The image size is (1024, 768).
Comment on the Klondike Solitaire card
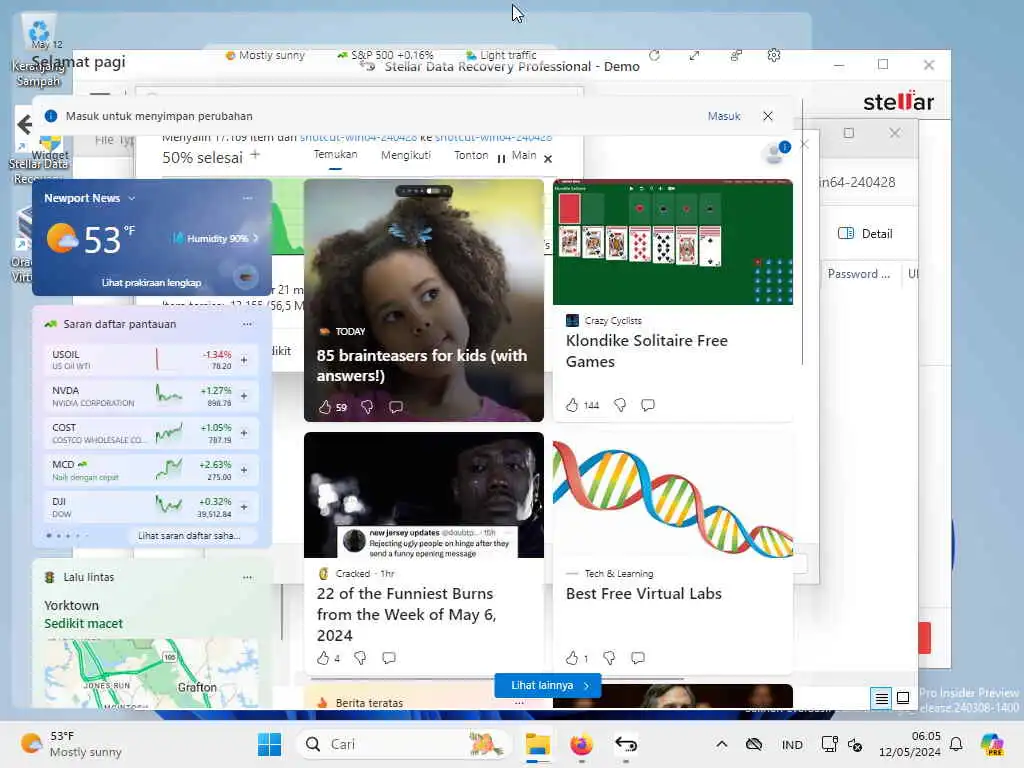pos(648,405)
